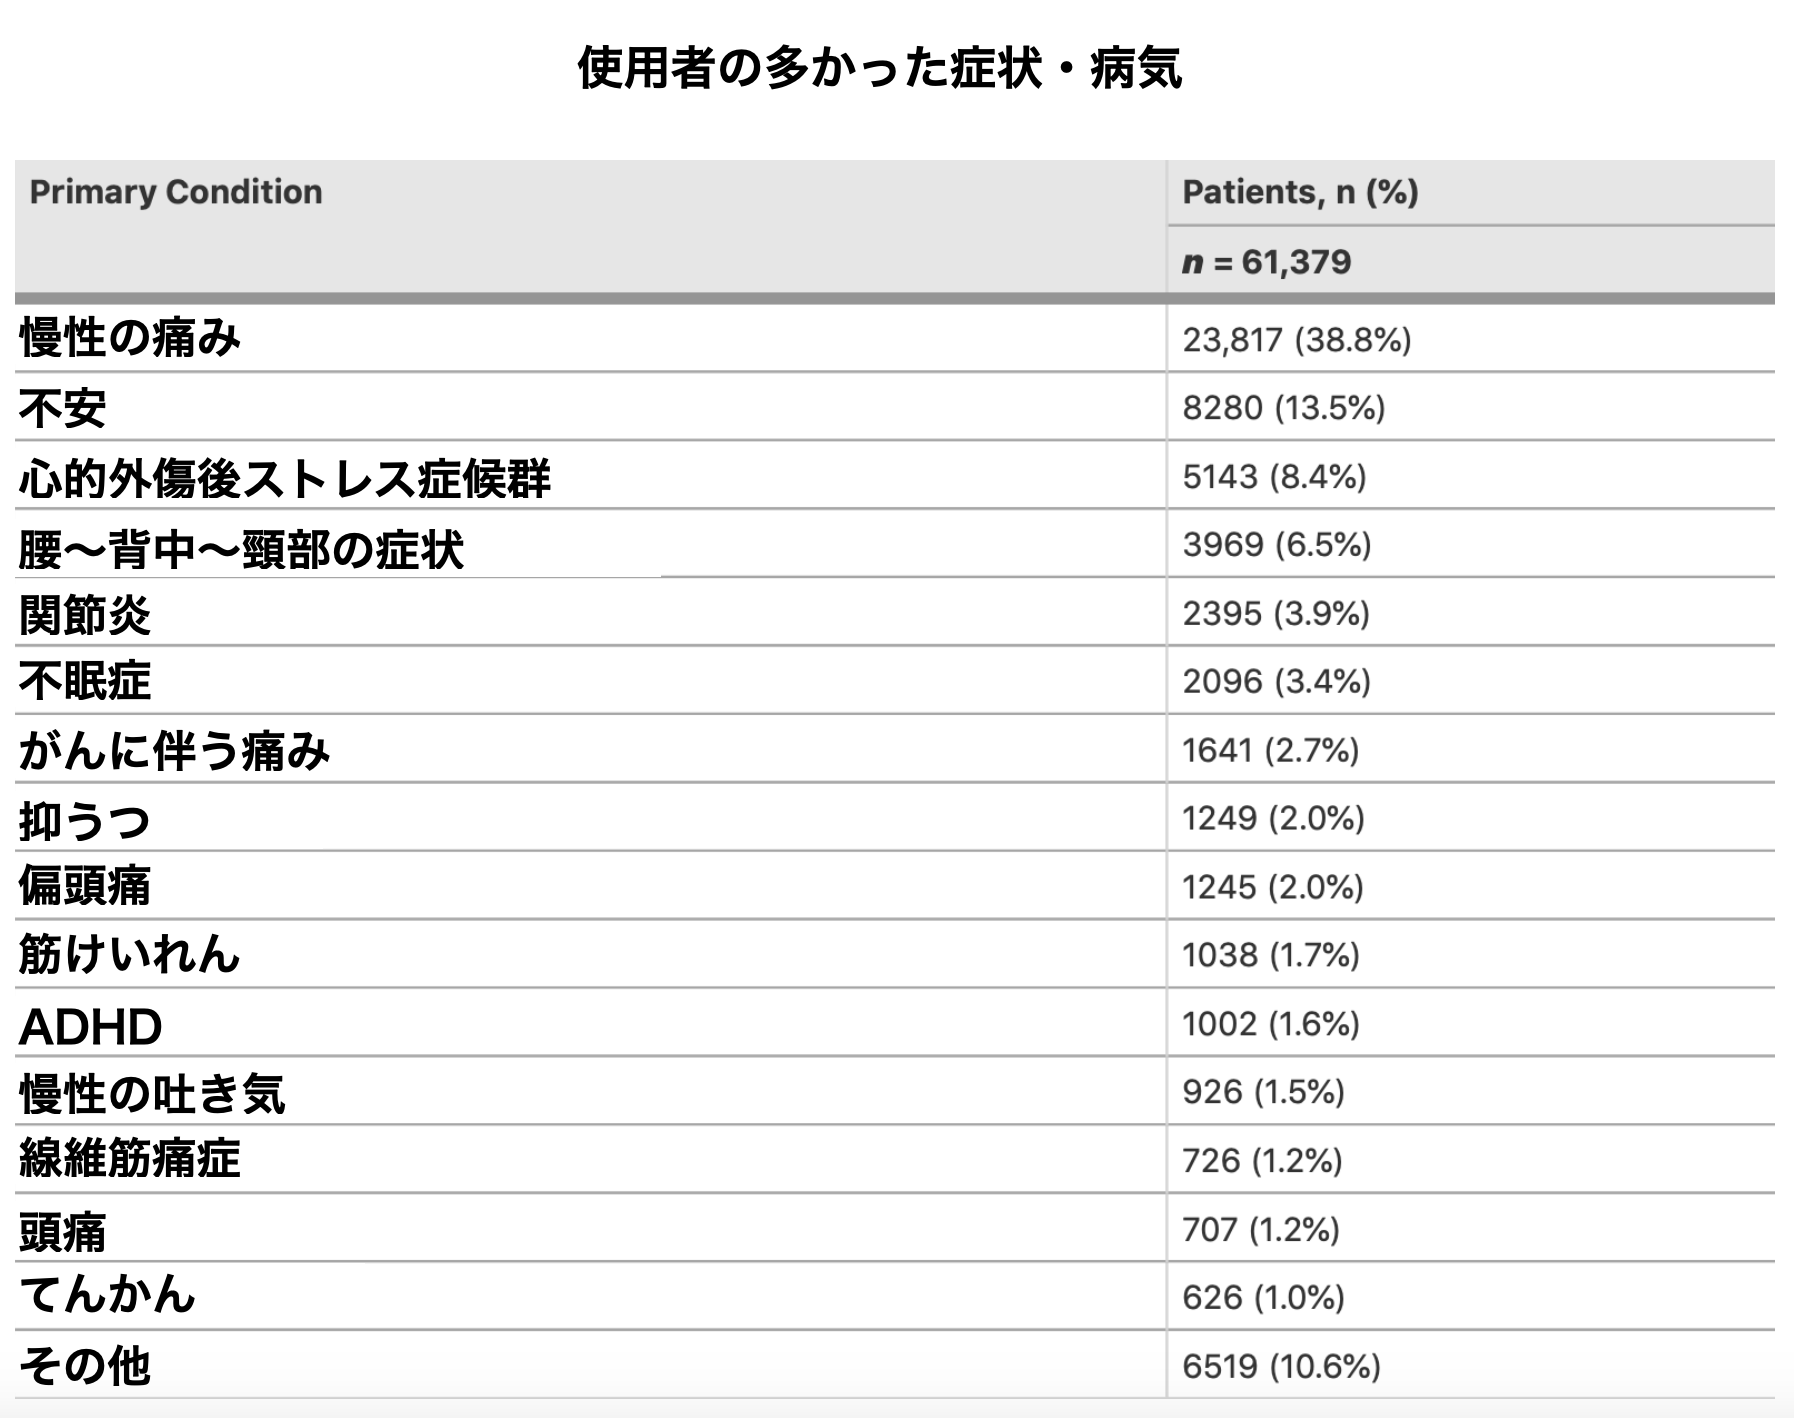Image resolution: width=1794 pixels, height=1418 pixels.
Task: Click the title 使用者の多かった症状・病気
Action: (880, 69)
